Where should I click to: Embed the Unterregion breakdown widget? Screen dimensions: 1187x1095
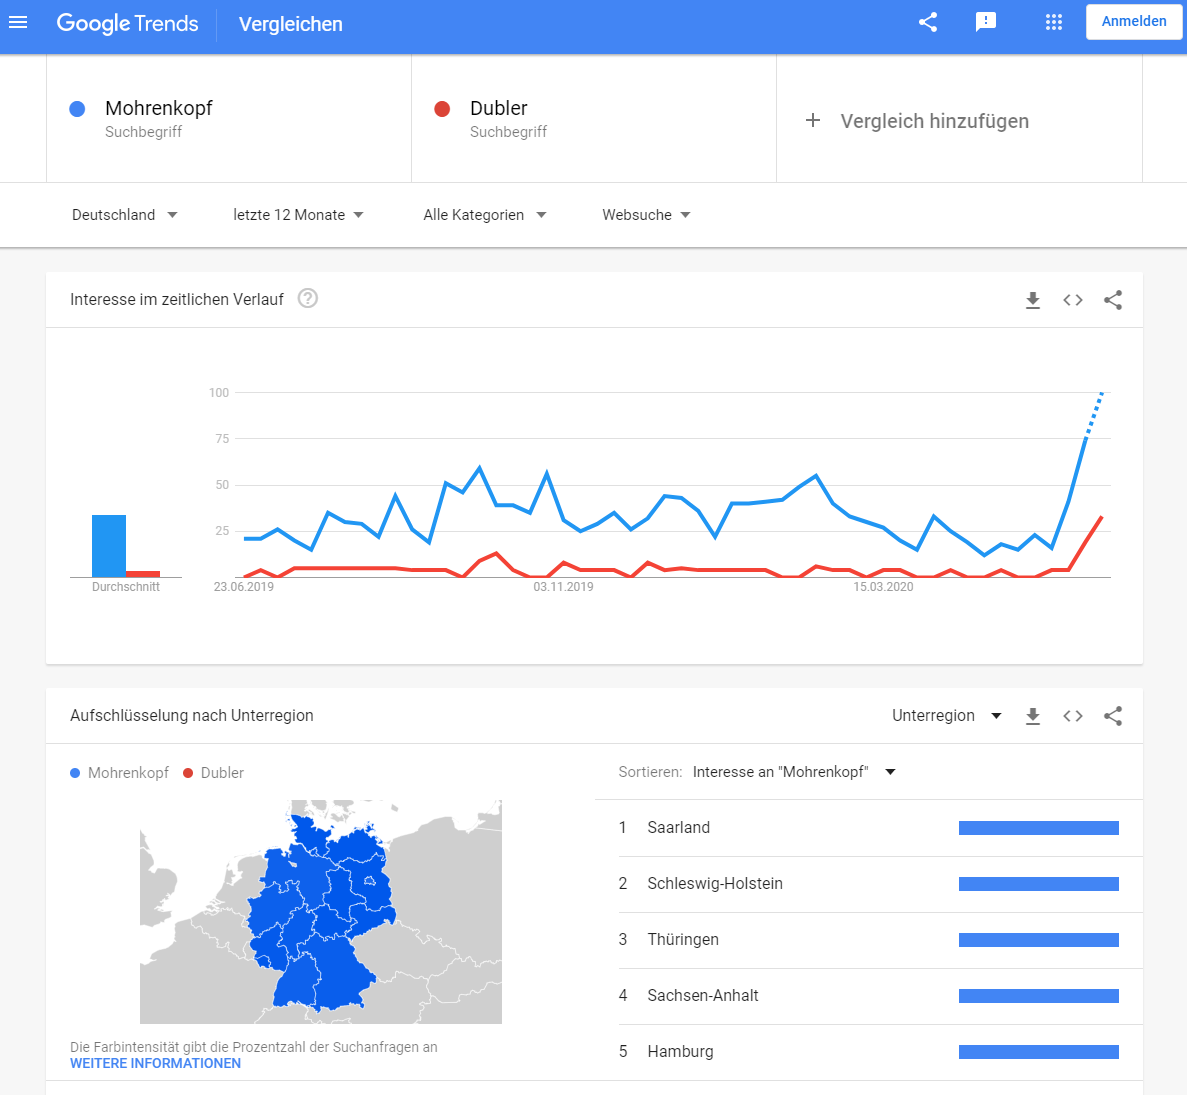click(1073, 716)
